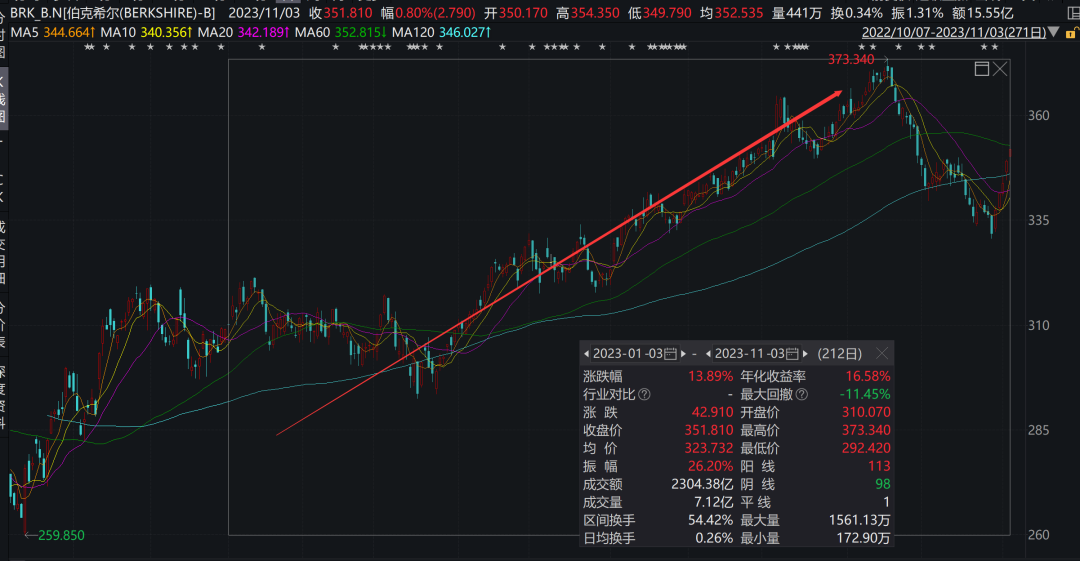Viewport: 1080px width, 561px height.
Task: Click the 日均换手 0.26% value
Action: (714, 538)
